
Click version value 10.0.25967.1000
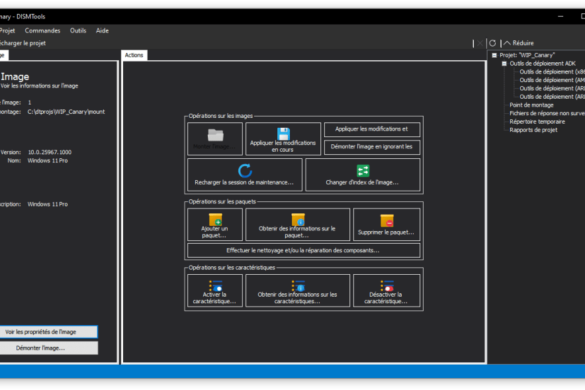click(x=50, y=152)
